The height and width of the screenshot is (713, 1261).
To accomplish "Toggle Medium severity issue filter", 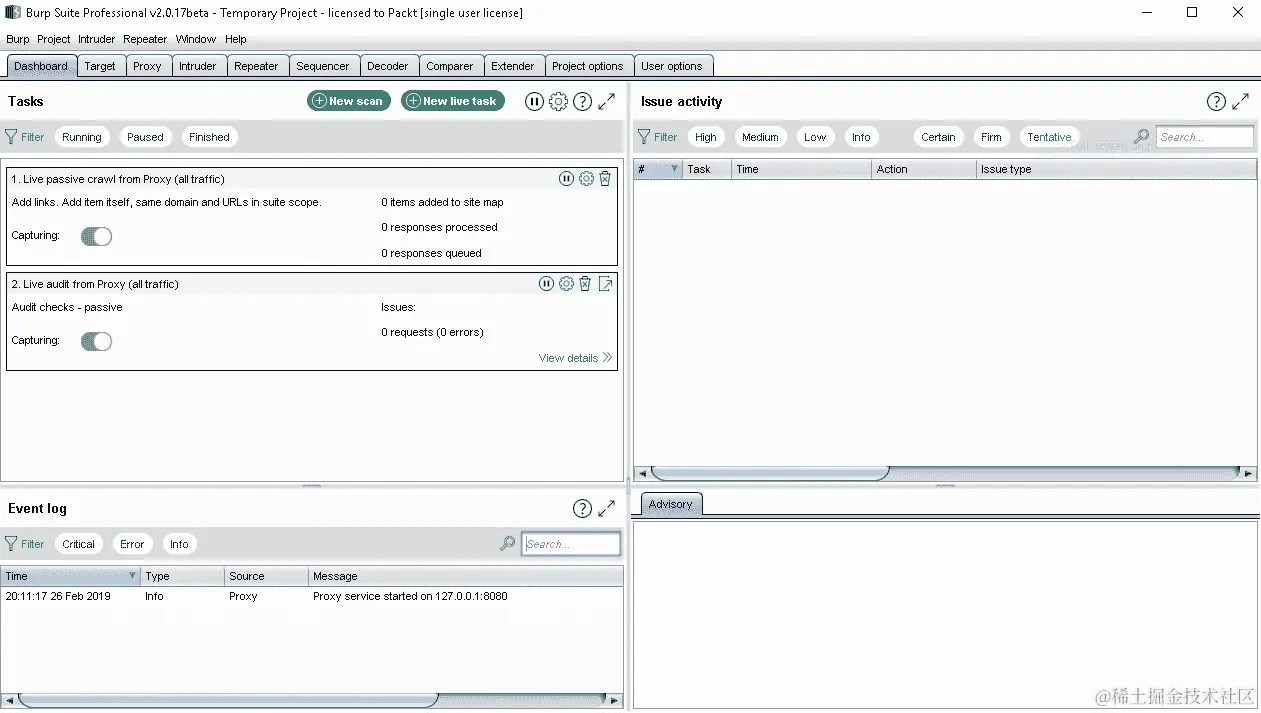I will pos(760,137).
